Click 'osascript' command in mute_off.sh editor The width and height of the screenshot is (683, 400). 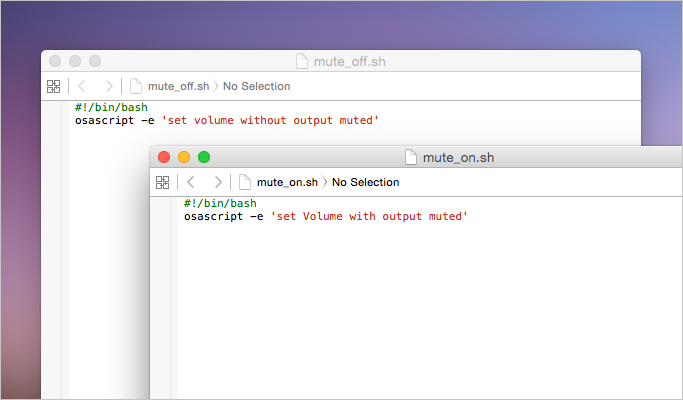[x=105, y=121]
